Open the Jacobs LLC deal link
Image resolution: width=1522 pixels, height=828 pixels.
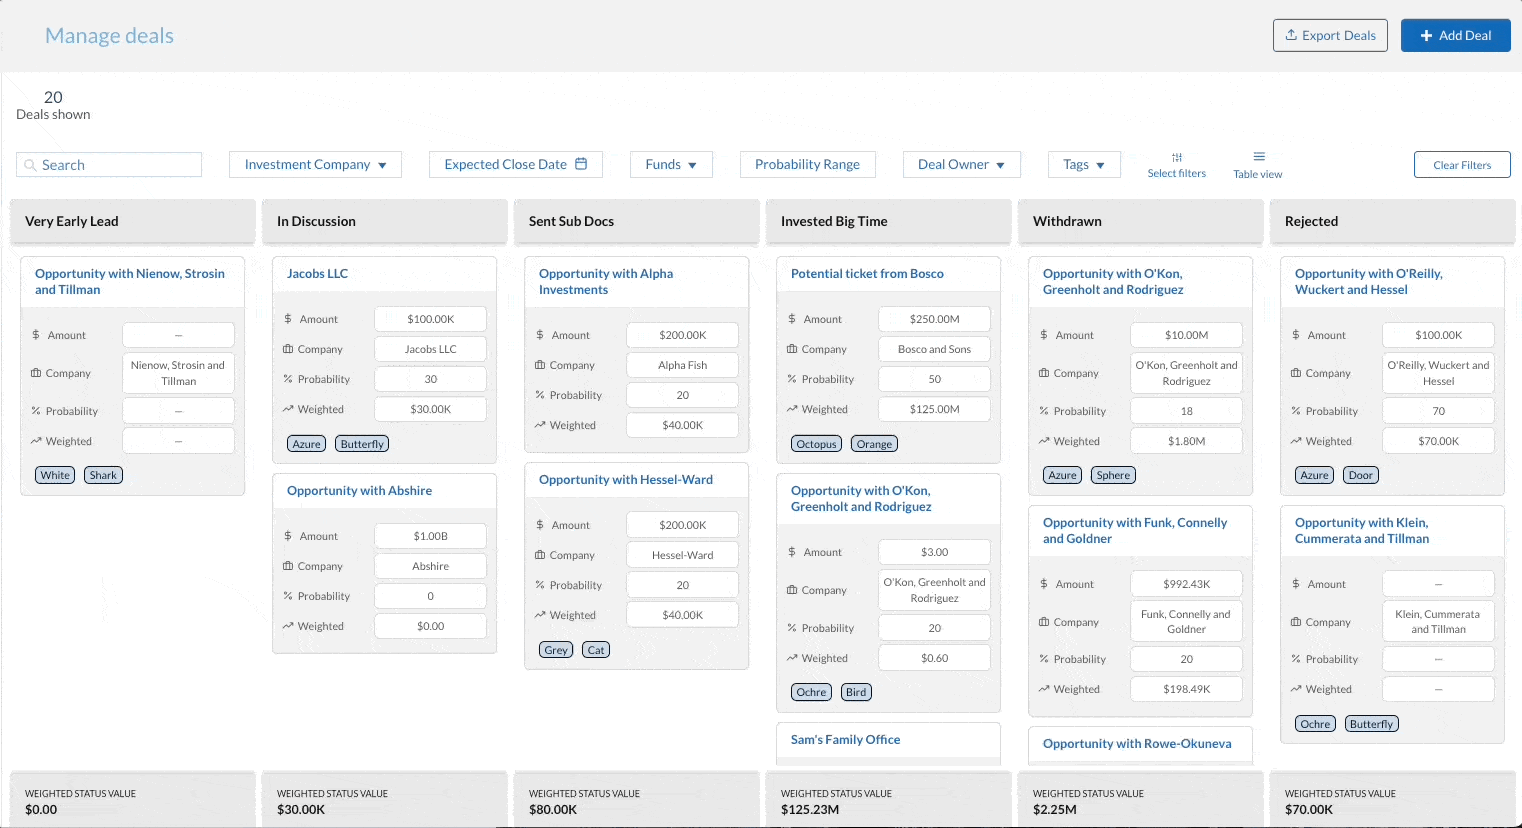click(317, 273)
